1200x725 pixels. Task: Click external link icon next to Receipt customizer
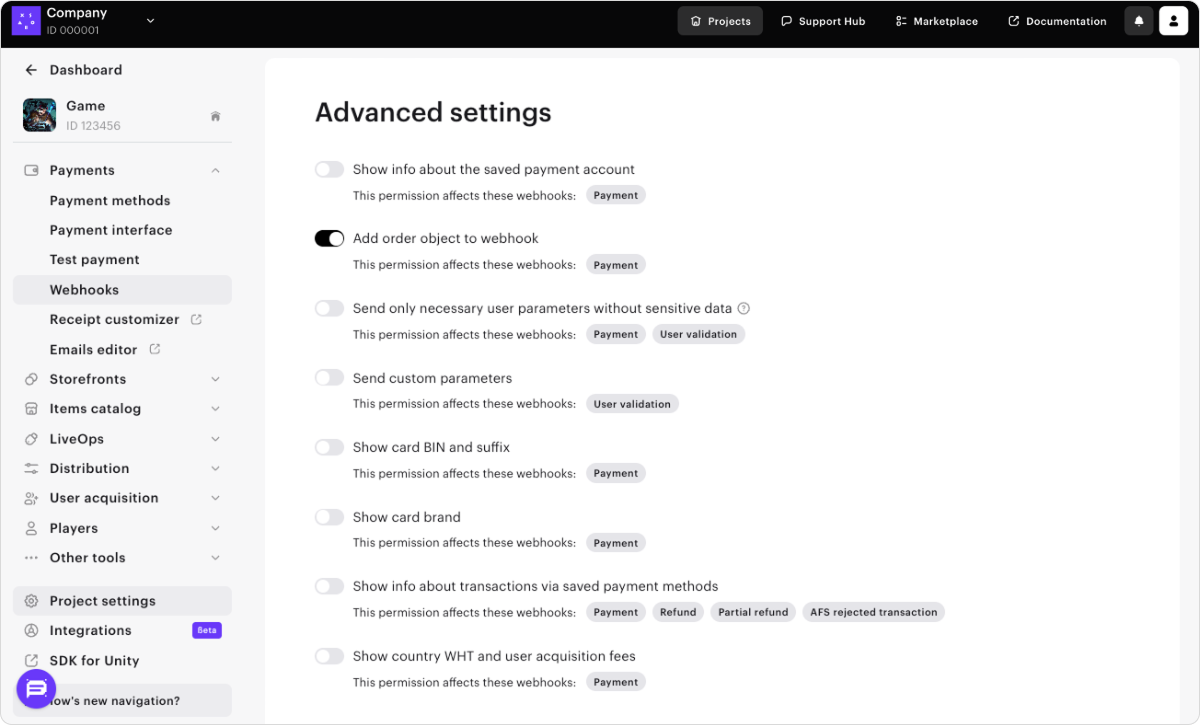tap(196, 320)
